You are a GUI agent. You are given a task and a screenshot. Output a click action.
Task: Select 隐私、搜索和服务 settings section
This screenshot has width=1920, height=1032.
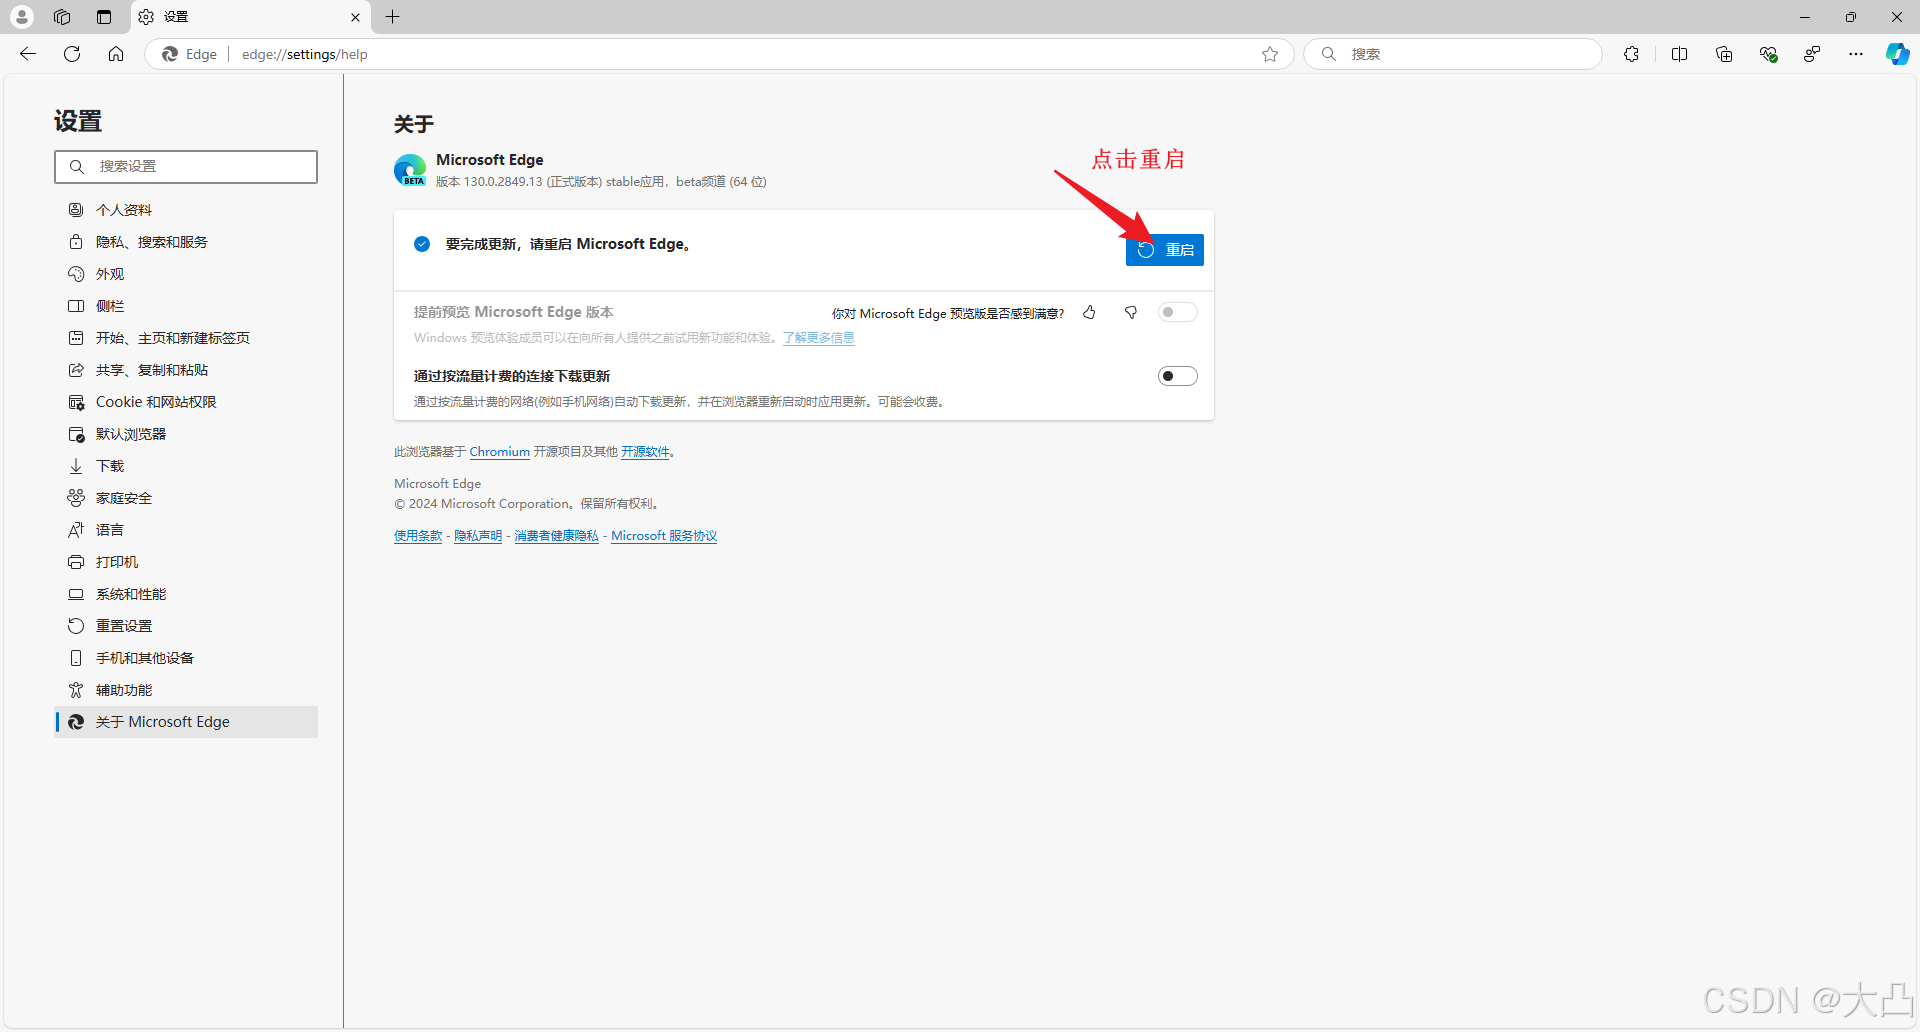coord(186,242)
